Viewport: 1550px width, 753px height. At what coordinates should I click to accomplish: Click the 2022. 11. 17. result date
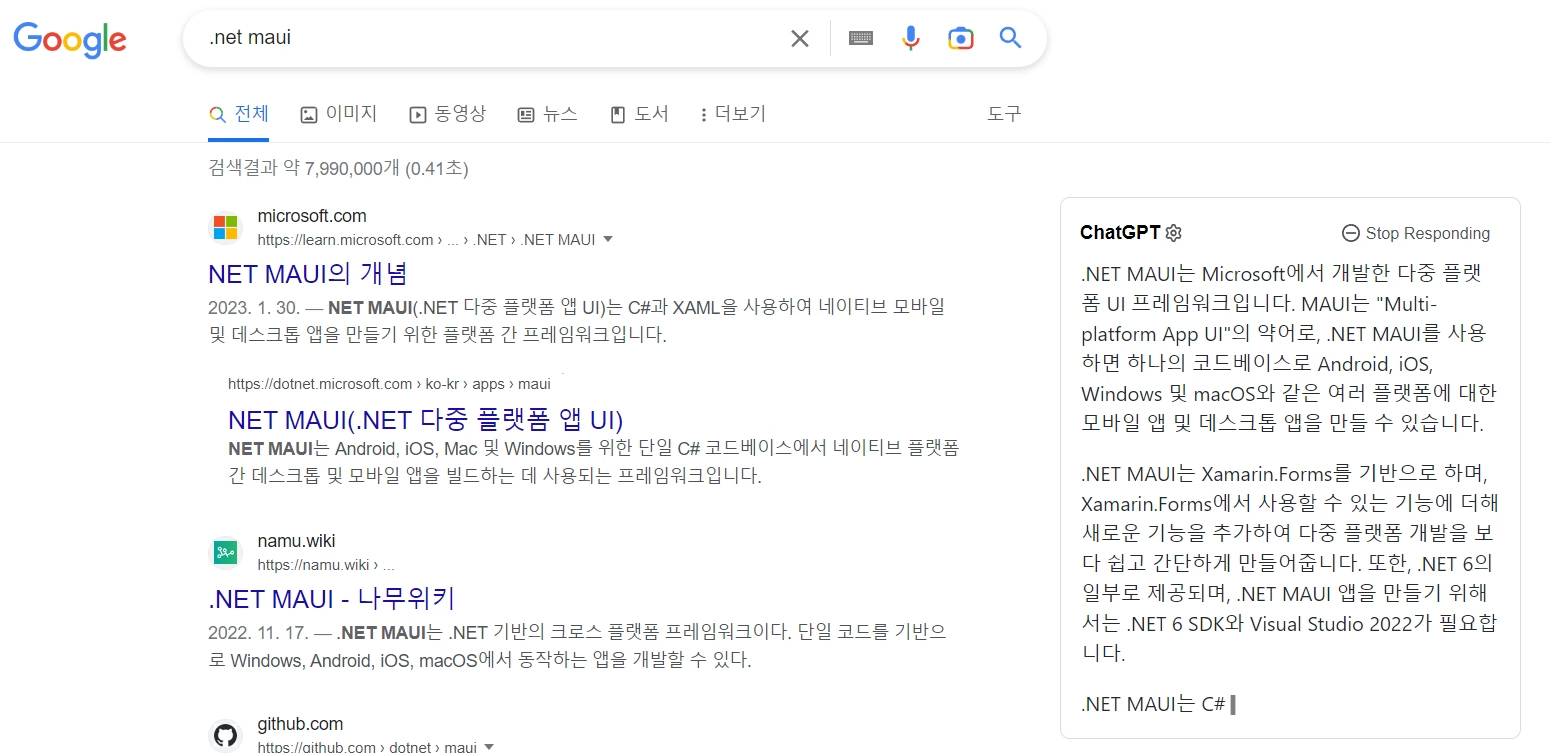(x=258, y=633)
